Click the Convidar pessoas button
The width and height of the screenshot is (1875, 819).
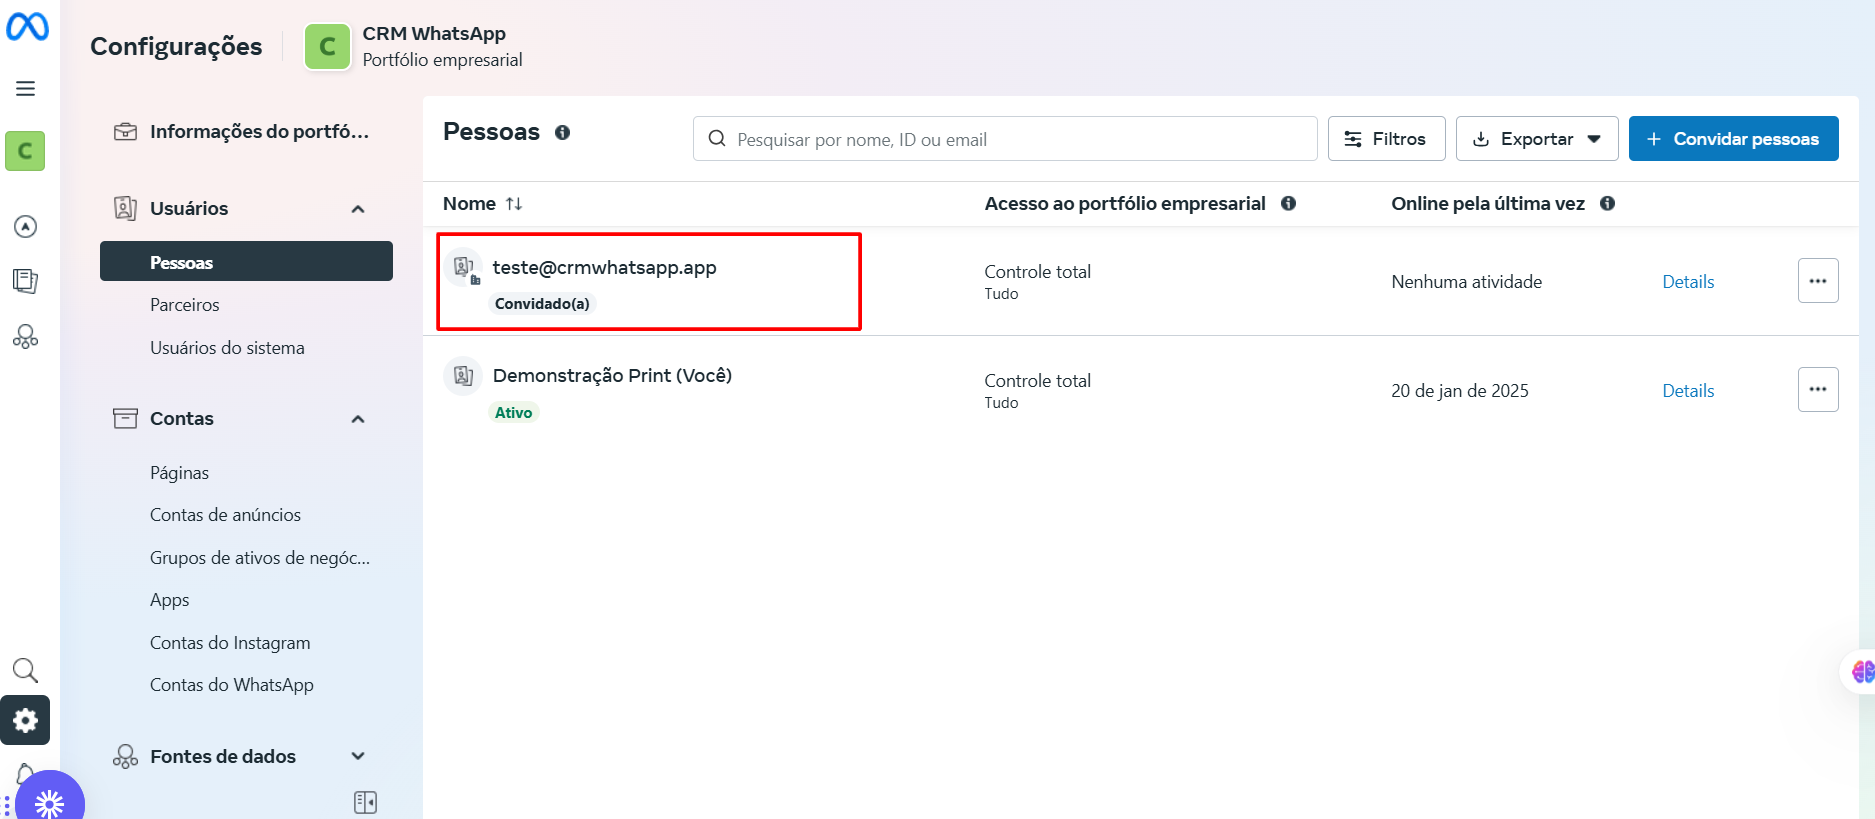tap(1732, 139)
